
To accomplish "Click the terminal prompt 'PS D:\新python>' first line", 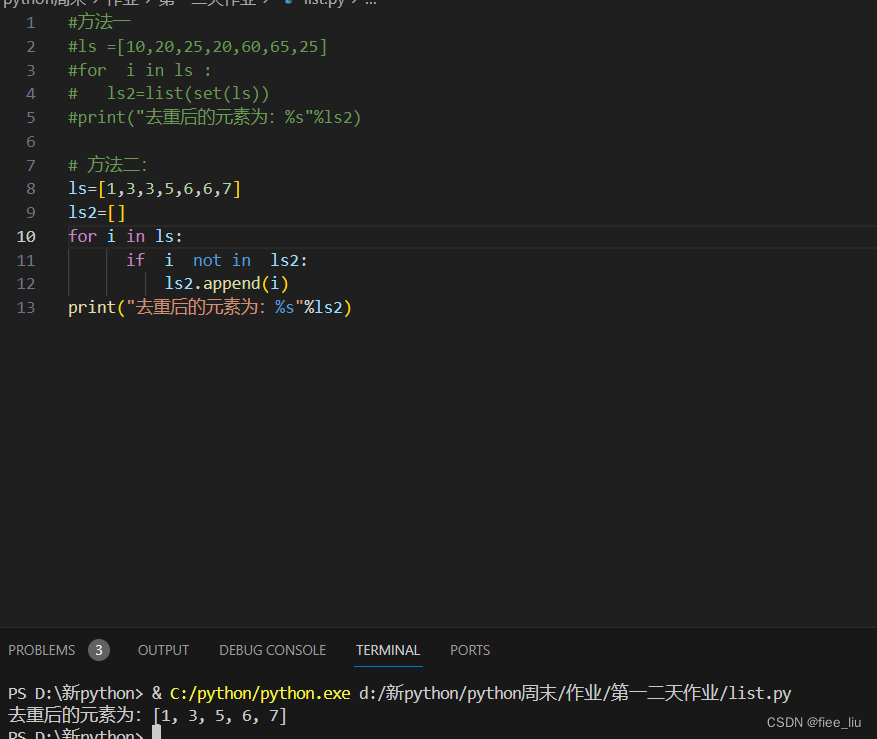I will [76, 694].
